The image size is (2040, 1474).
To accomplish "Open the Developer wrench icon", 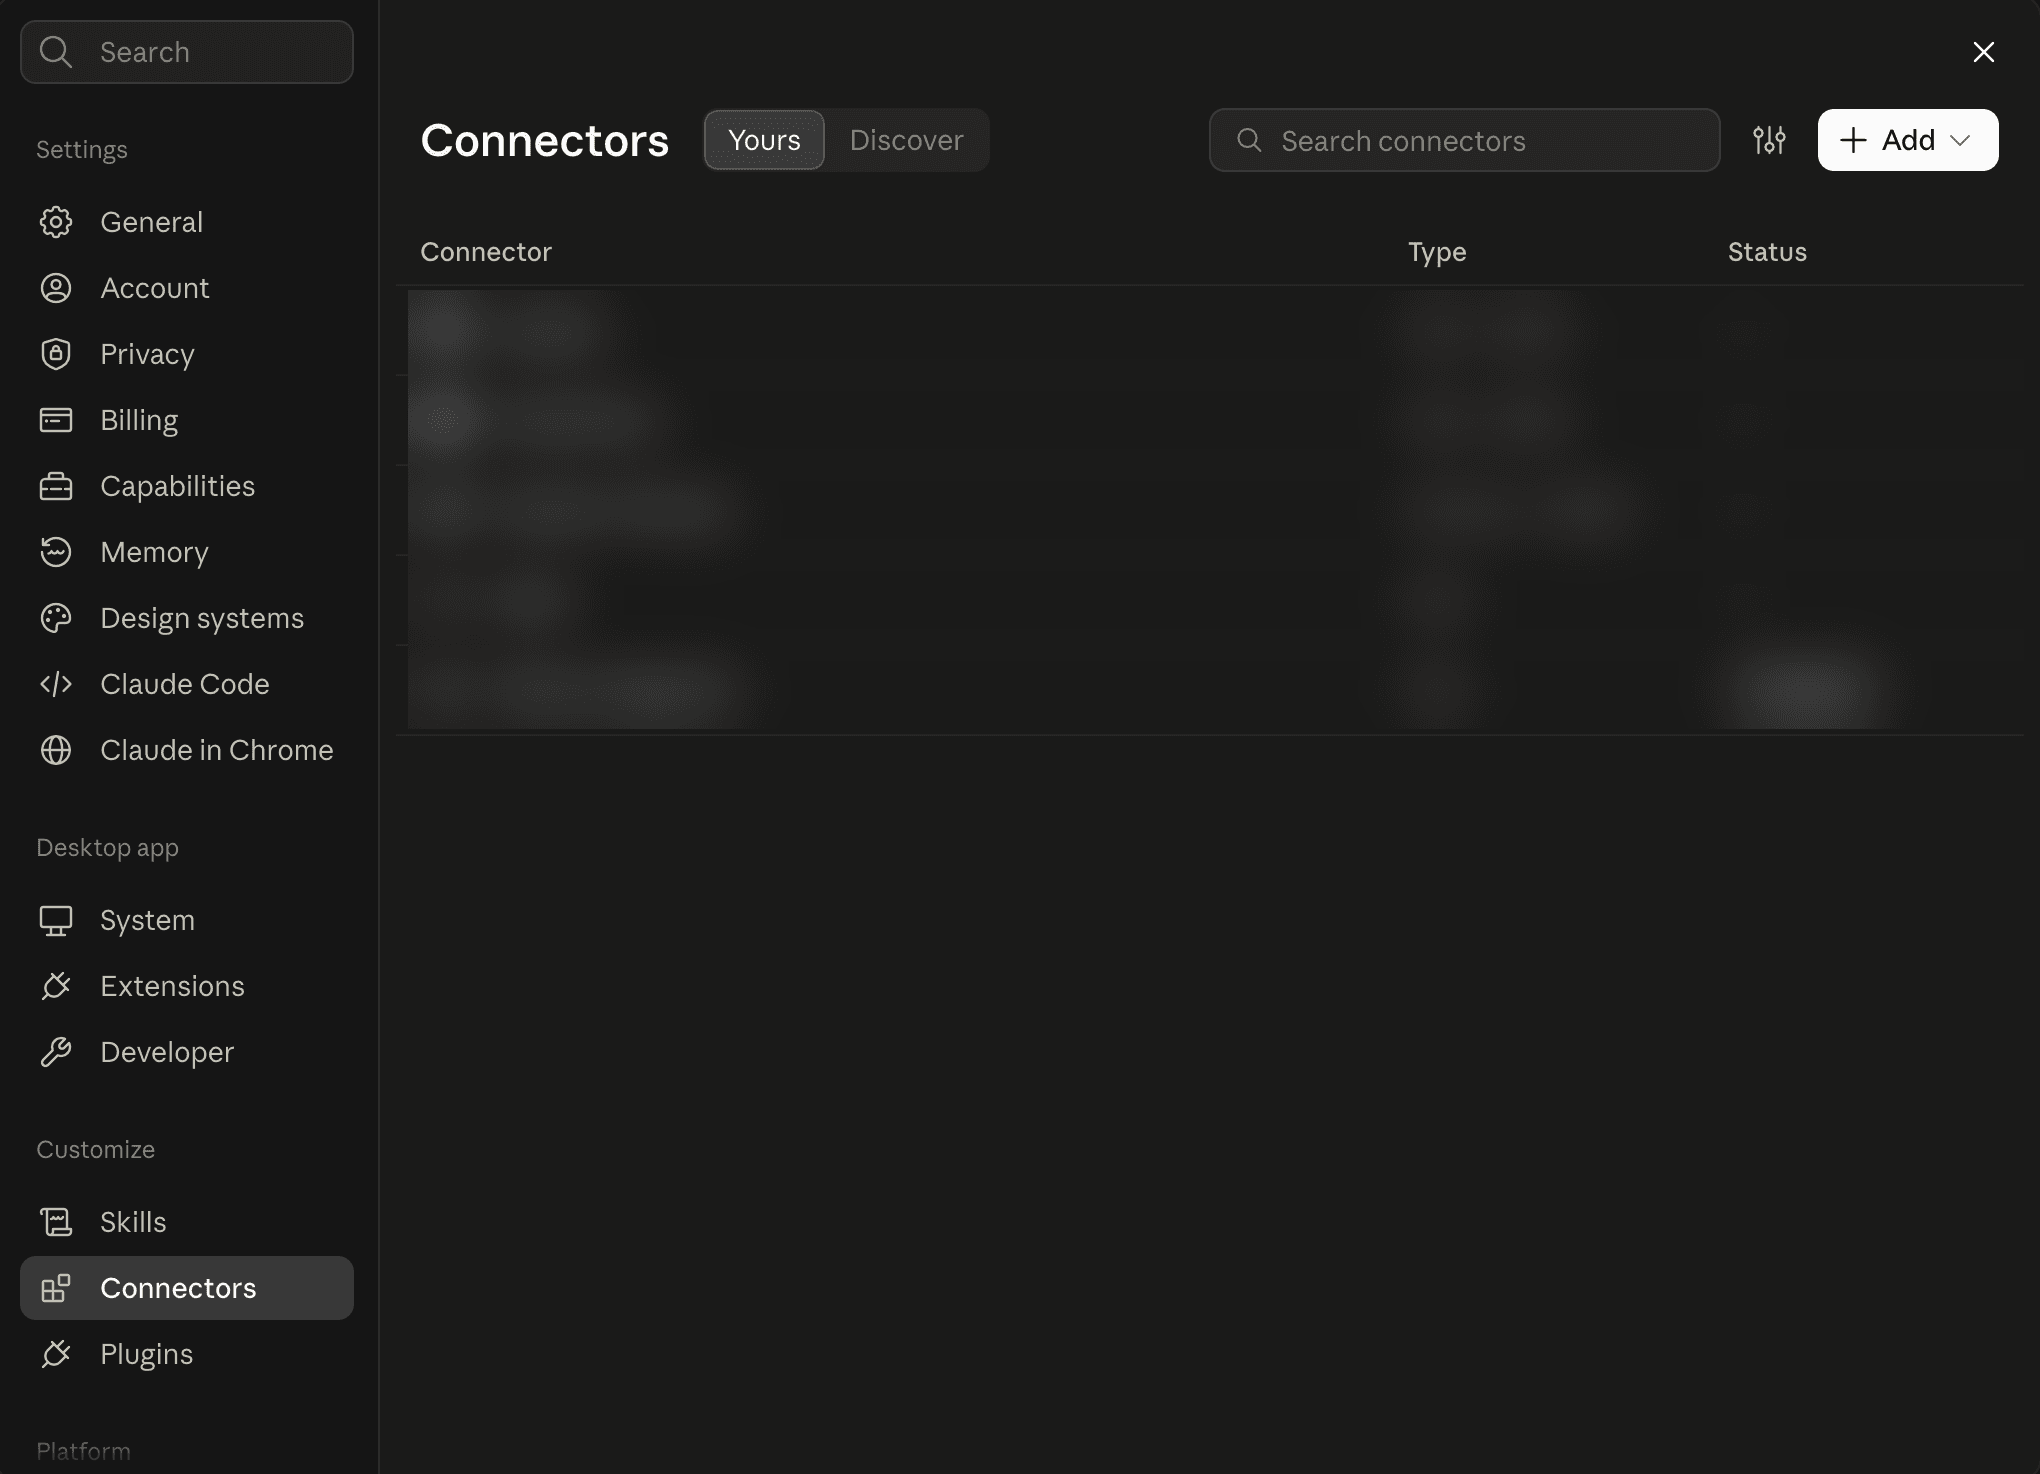I will pos(56,1052).
